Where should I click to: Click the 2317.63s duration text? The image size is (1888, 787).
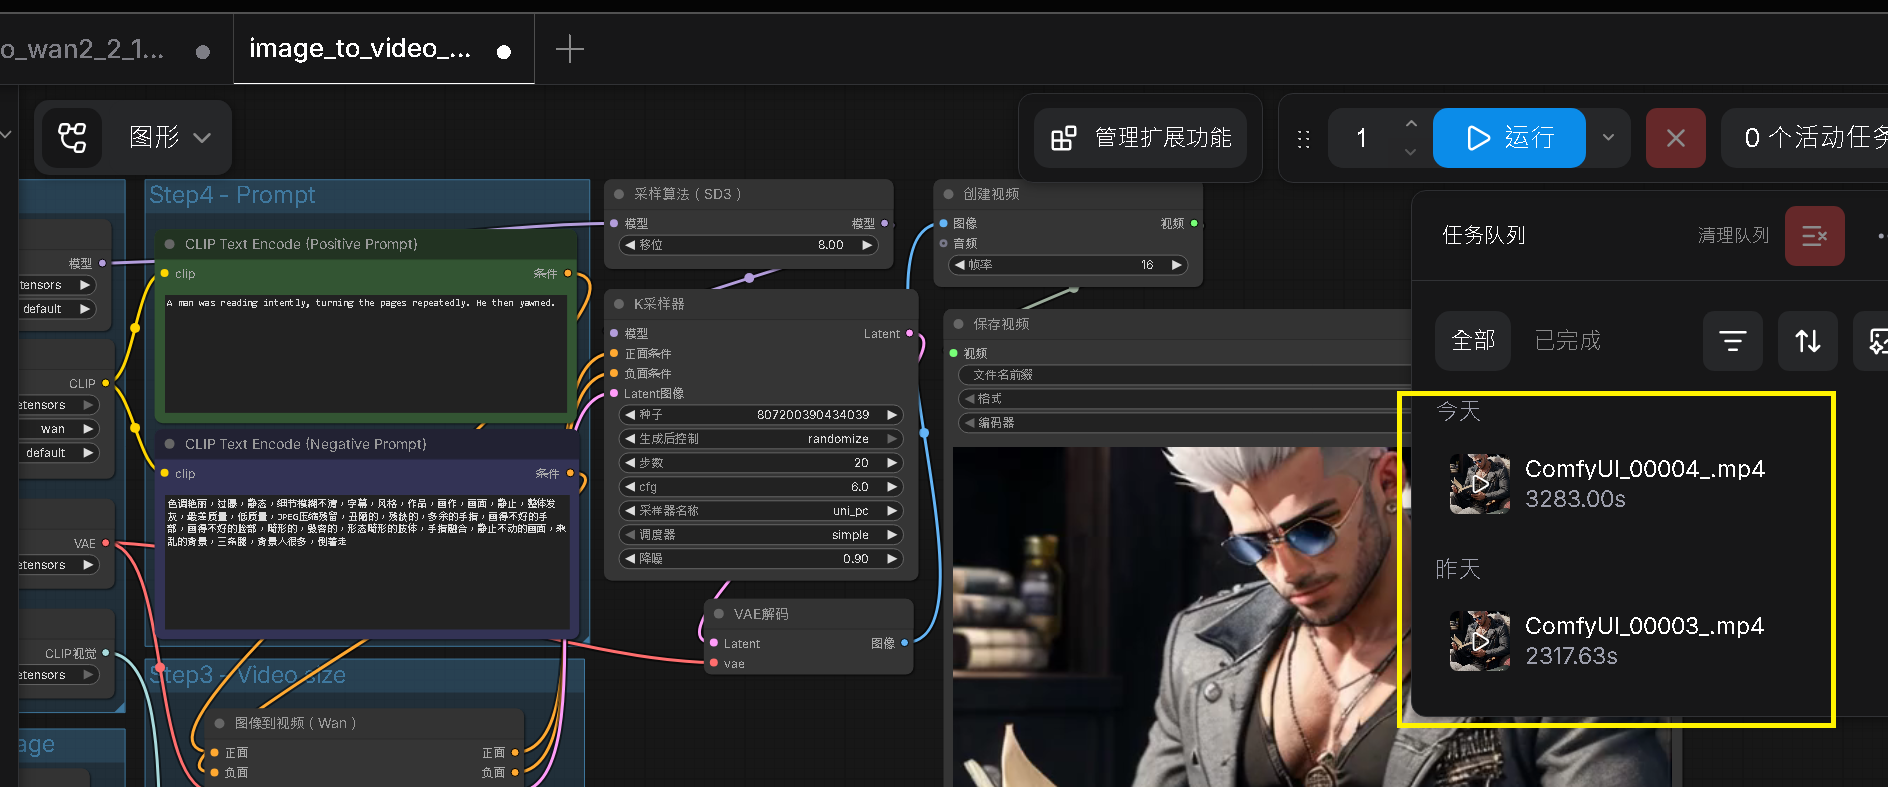(x=1571, y=656)
